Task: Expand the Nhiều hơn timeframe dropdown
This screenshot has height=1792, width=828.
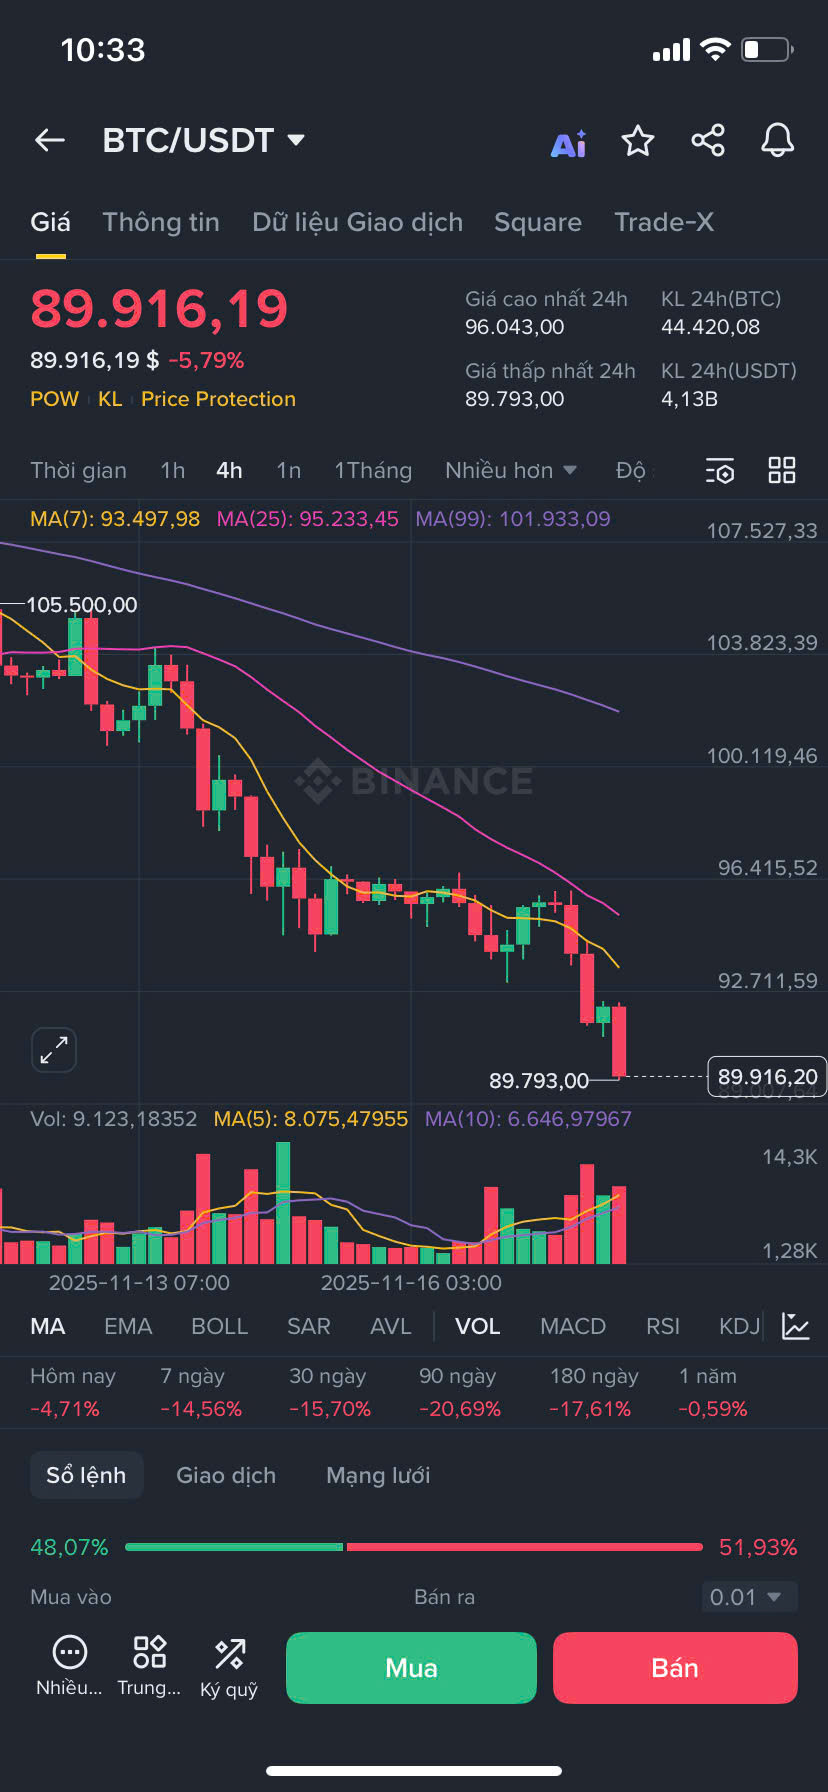Action: pos(511,470)
